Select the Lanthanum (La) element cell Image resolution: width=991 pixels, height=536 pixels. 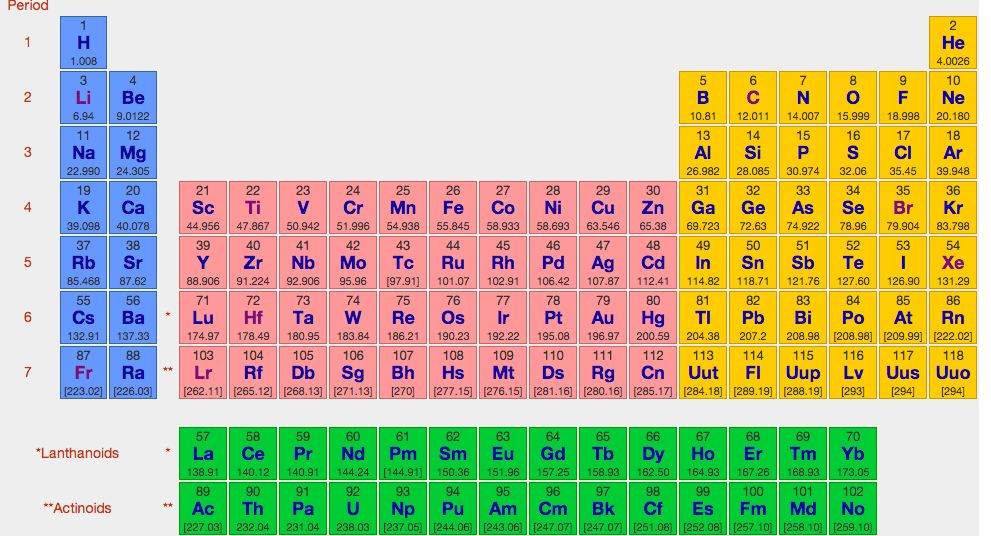[203, 453]
